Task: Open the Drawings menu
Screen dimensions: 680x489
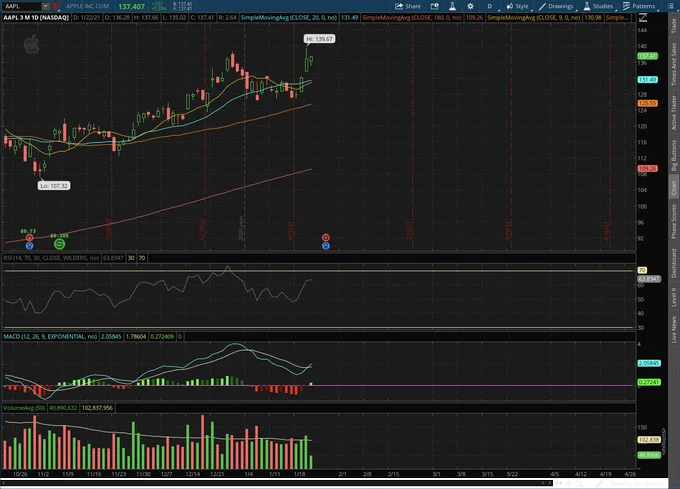Action: click(556, 6)
